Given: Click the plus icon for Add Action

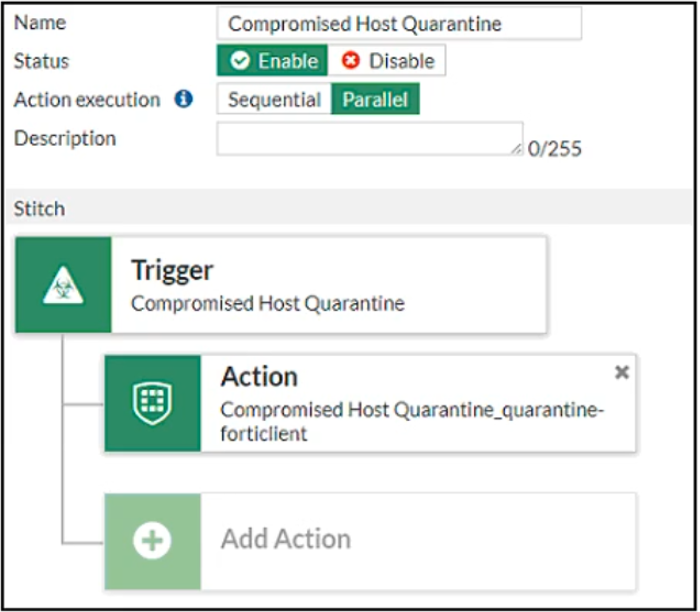Looking at the screenshot, I should tap(152, 541).
